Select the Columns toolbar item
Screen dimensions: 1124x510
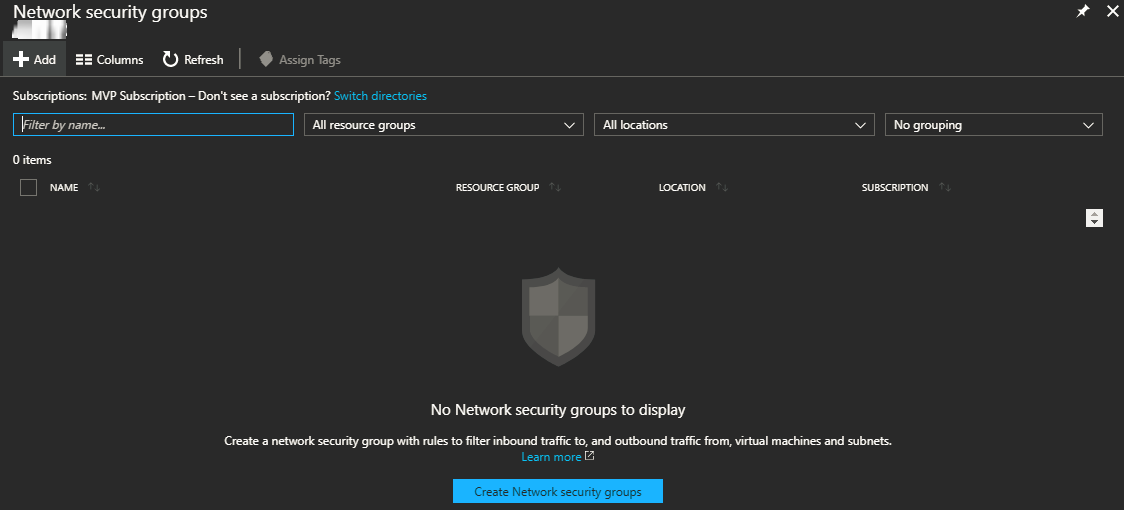(x=110, y=60)
